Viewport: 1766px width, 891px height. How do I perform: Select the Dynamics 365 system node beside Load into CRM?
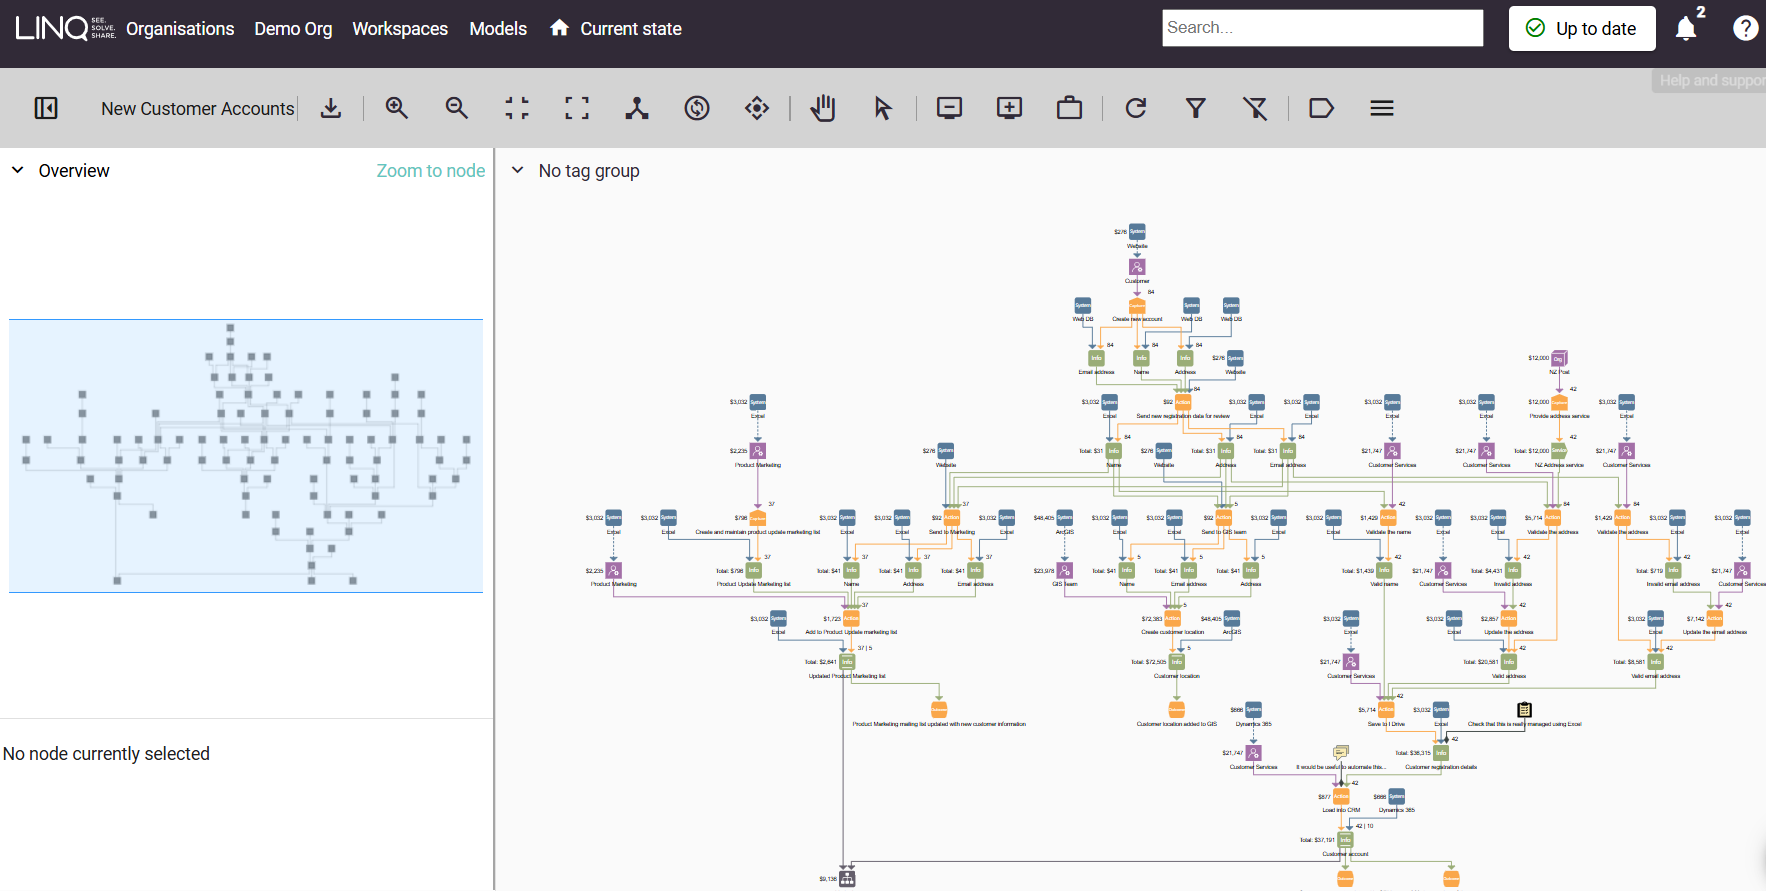pos(1397,797)
